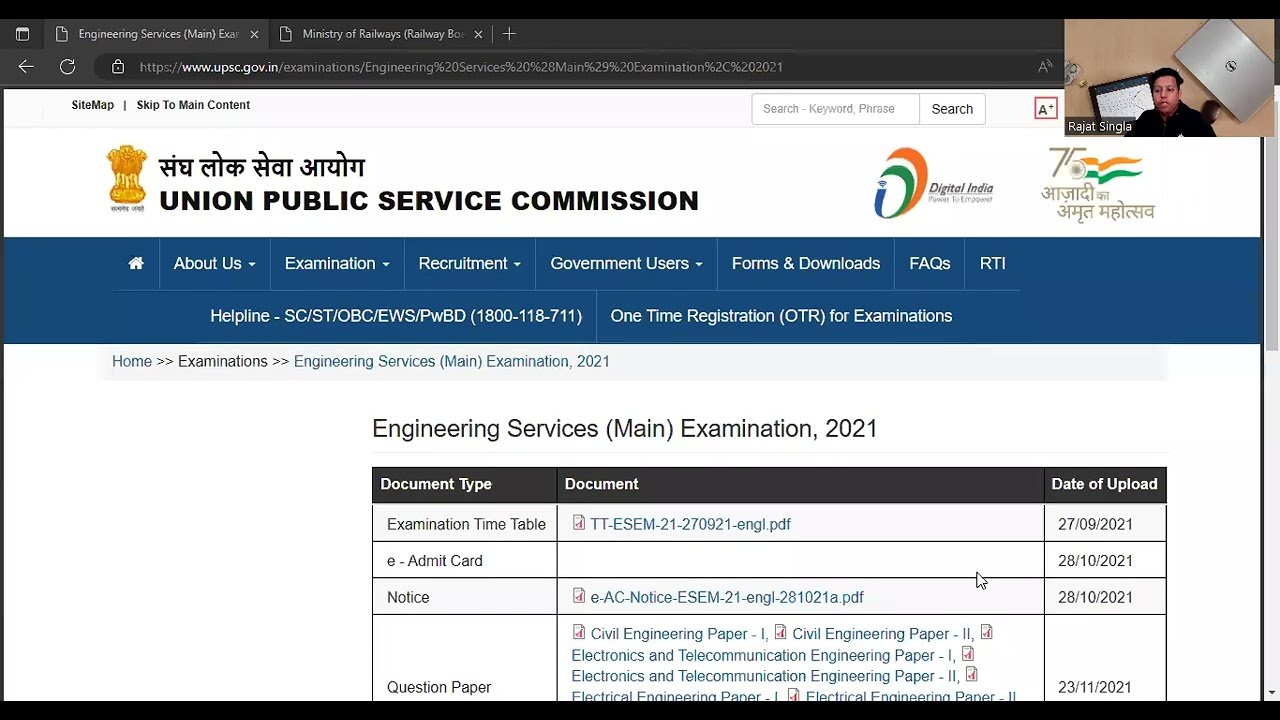Open One Time Registration (OTR) for Examinations
The width and height of the screenshot is (1280, 720).
(781, 316)
